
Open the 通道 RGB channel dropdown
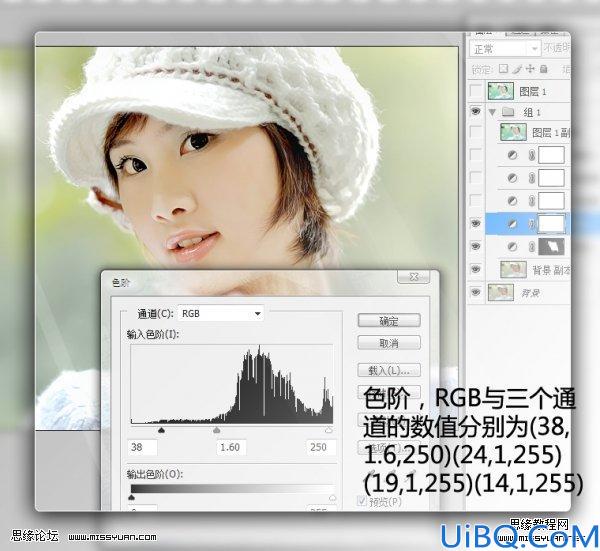coord(221,314)
